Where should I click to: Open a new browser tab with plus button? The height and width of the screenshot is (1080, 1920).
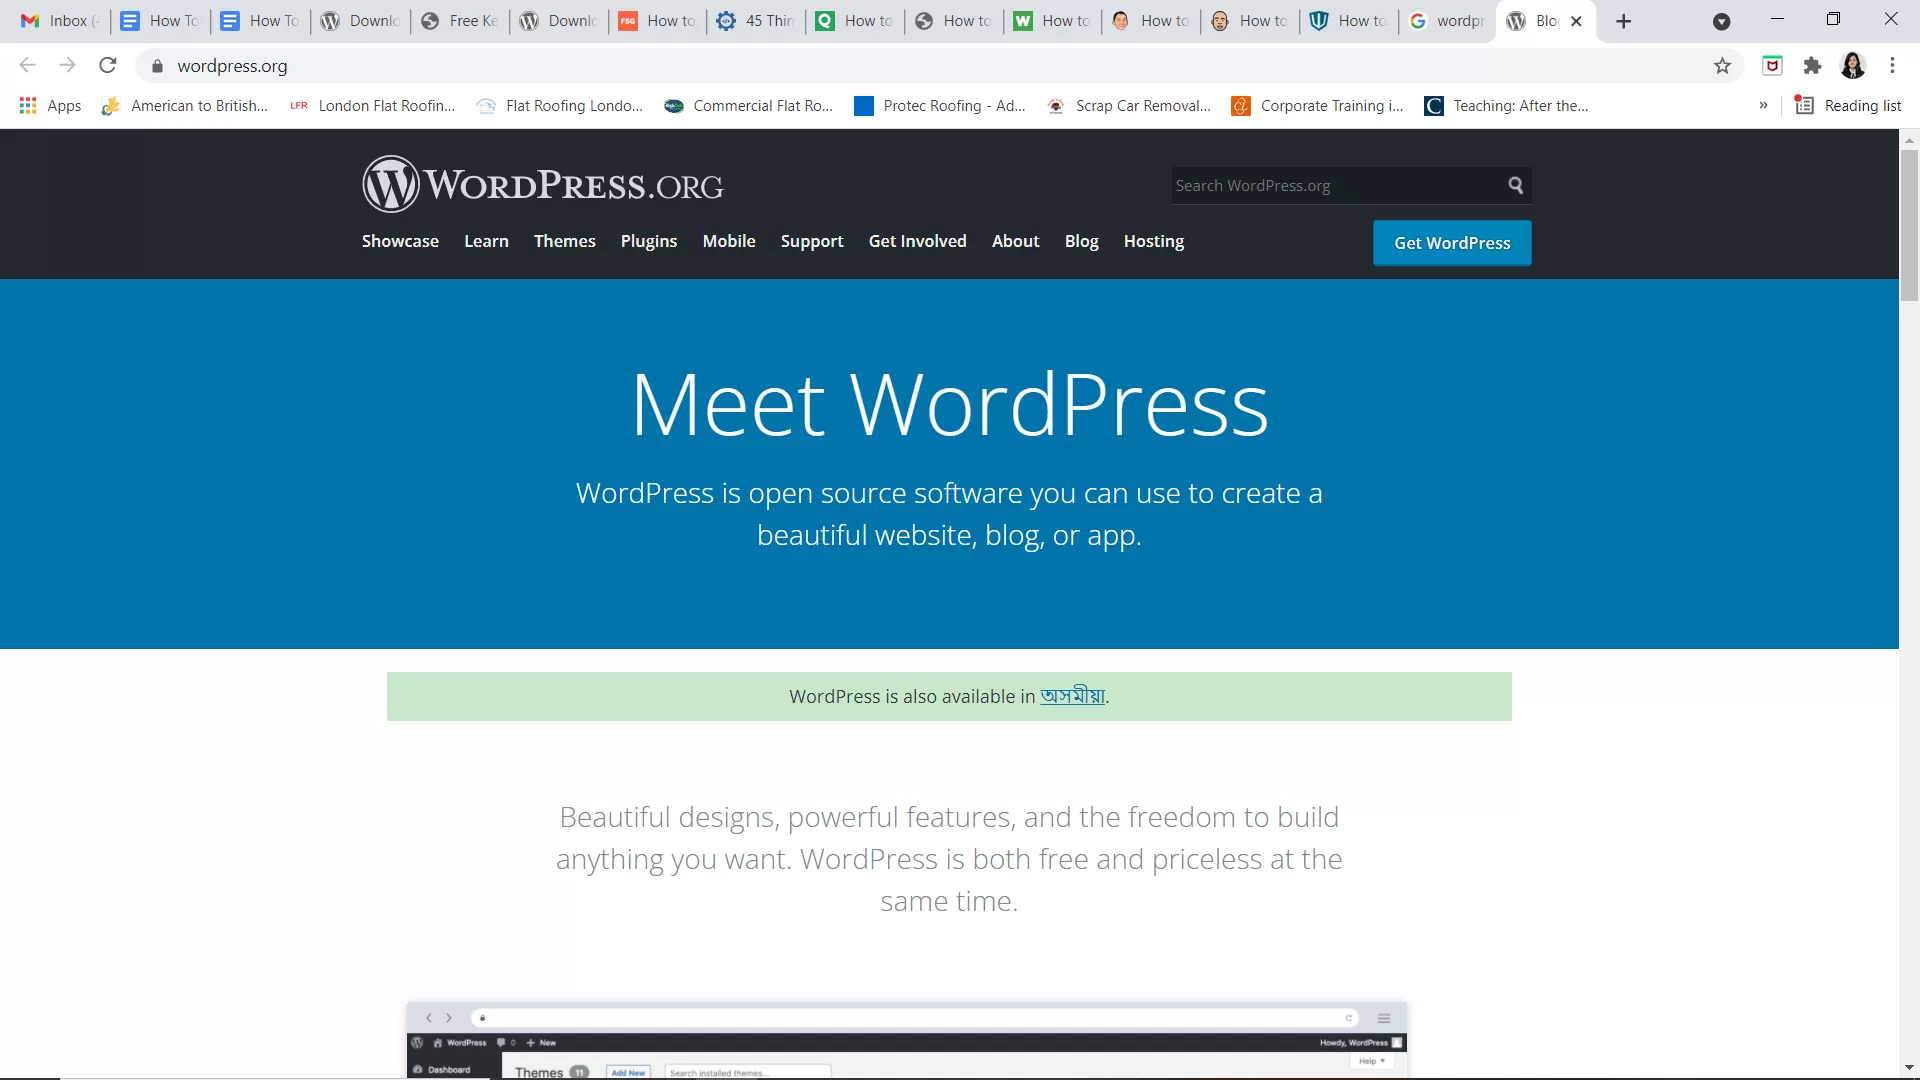click(1623, 20)
